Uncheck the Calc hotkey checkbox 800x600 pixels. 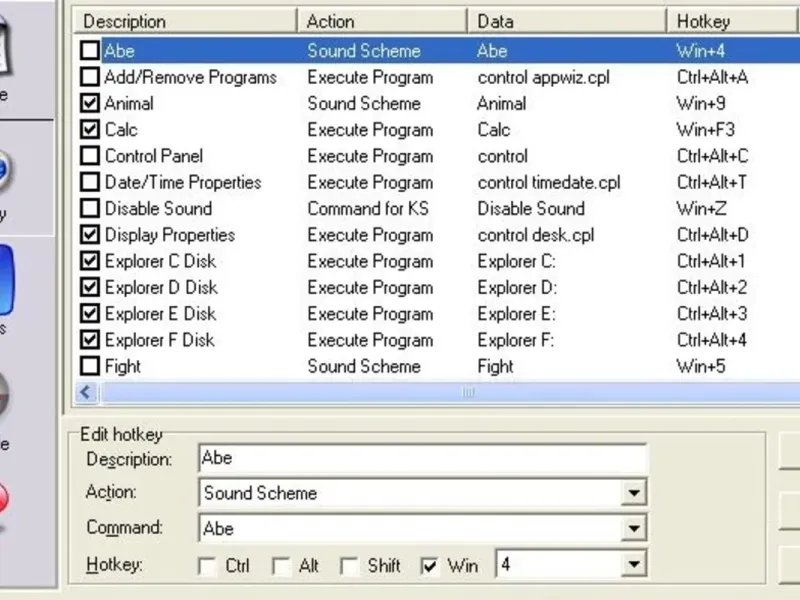[90, 129]
